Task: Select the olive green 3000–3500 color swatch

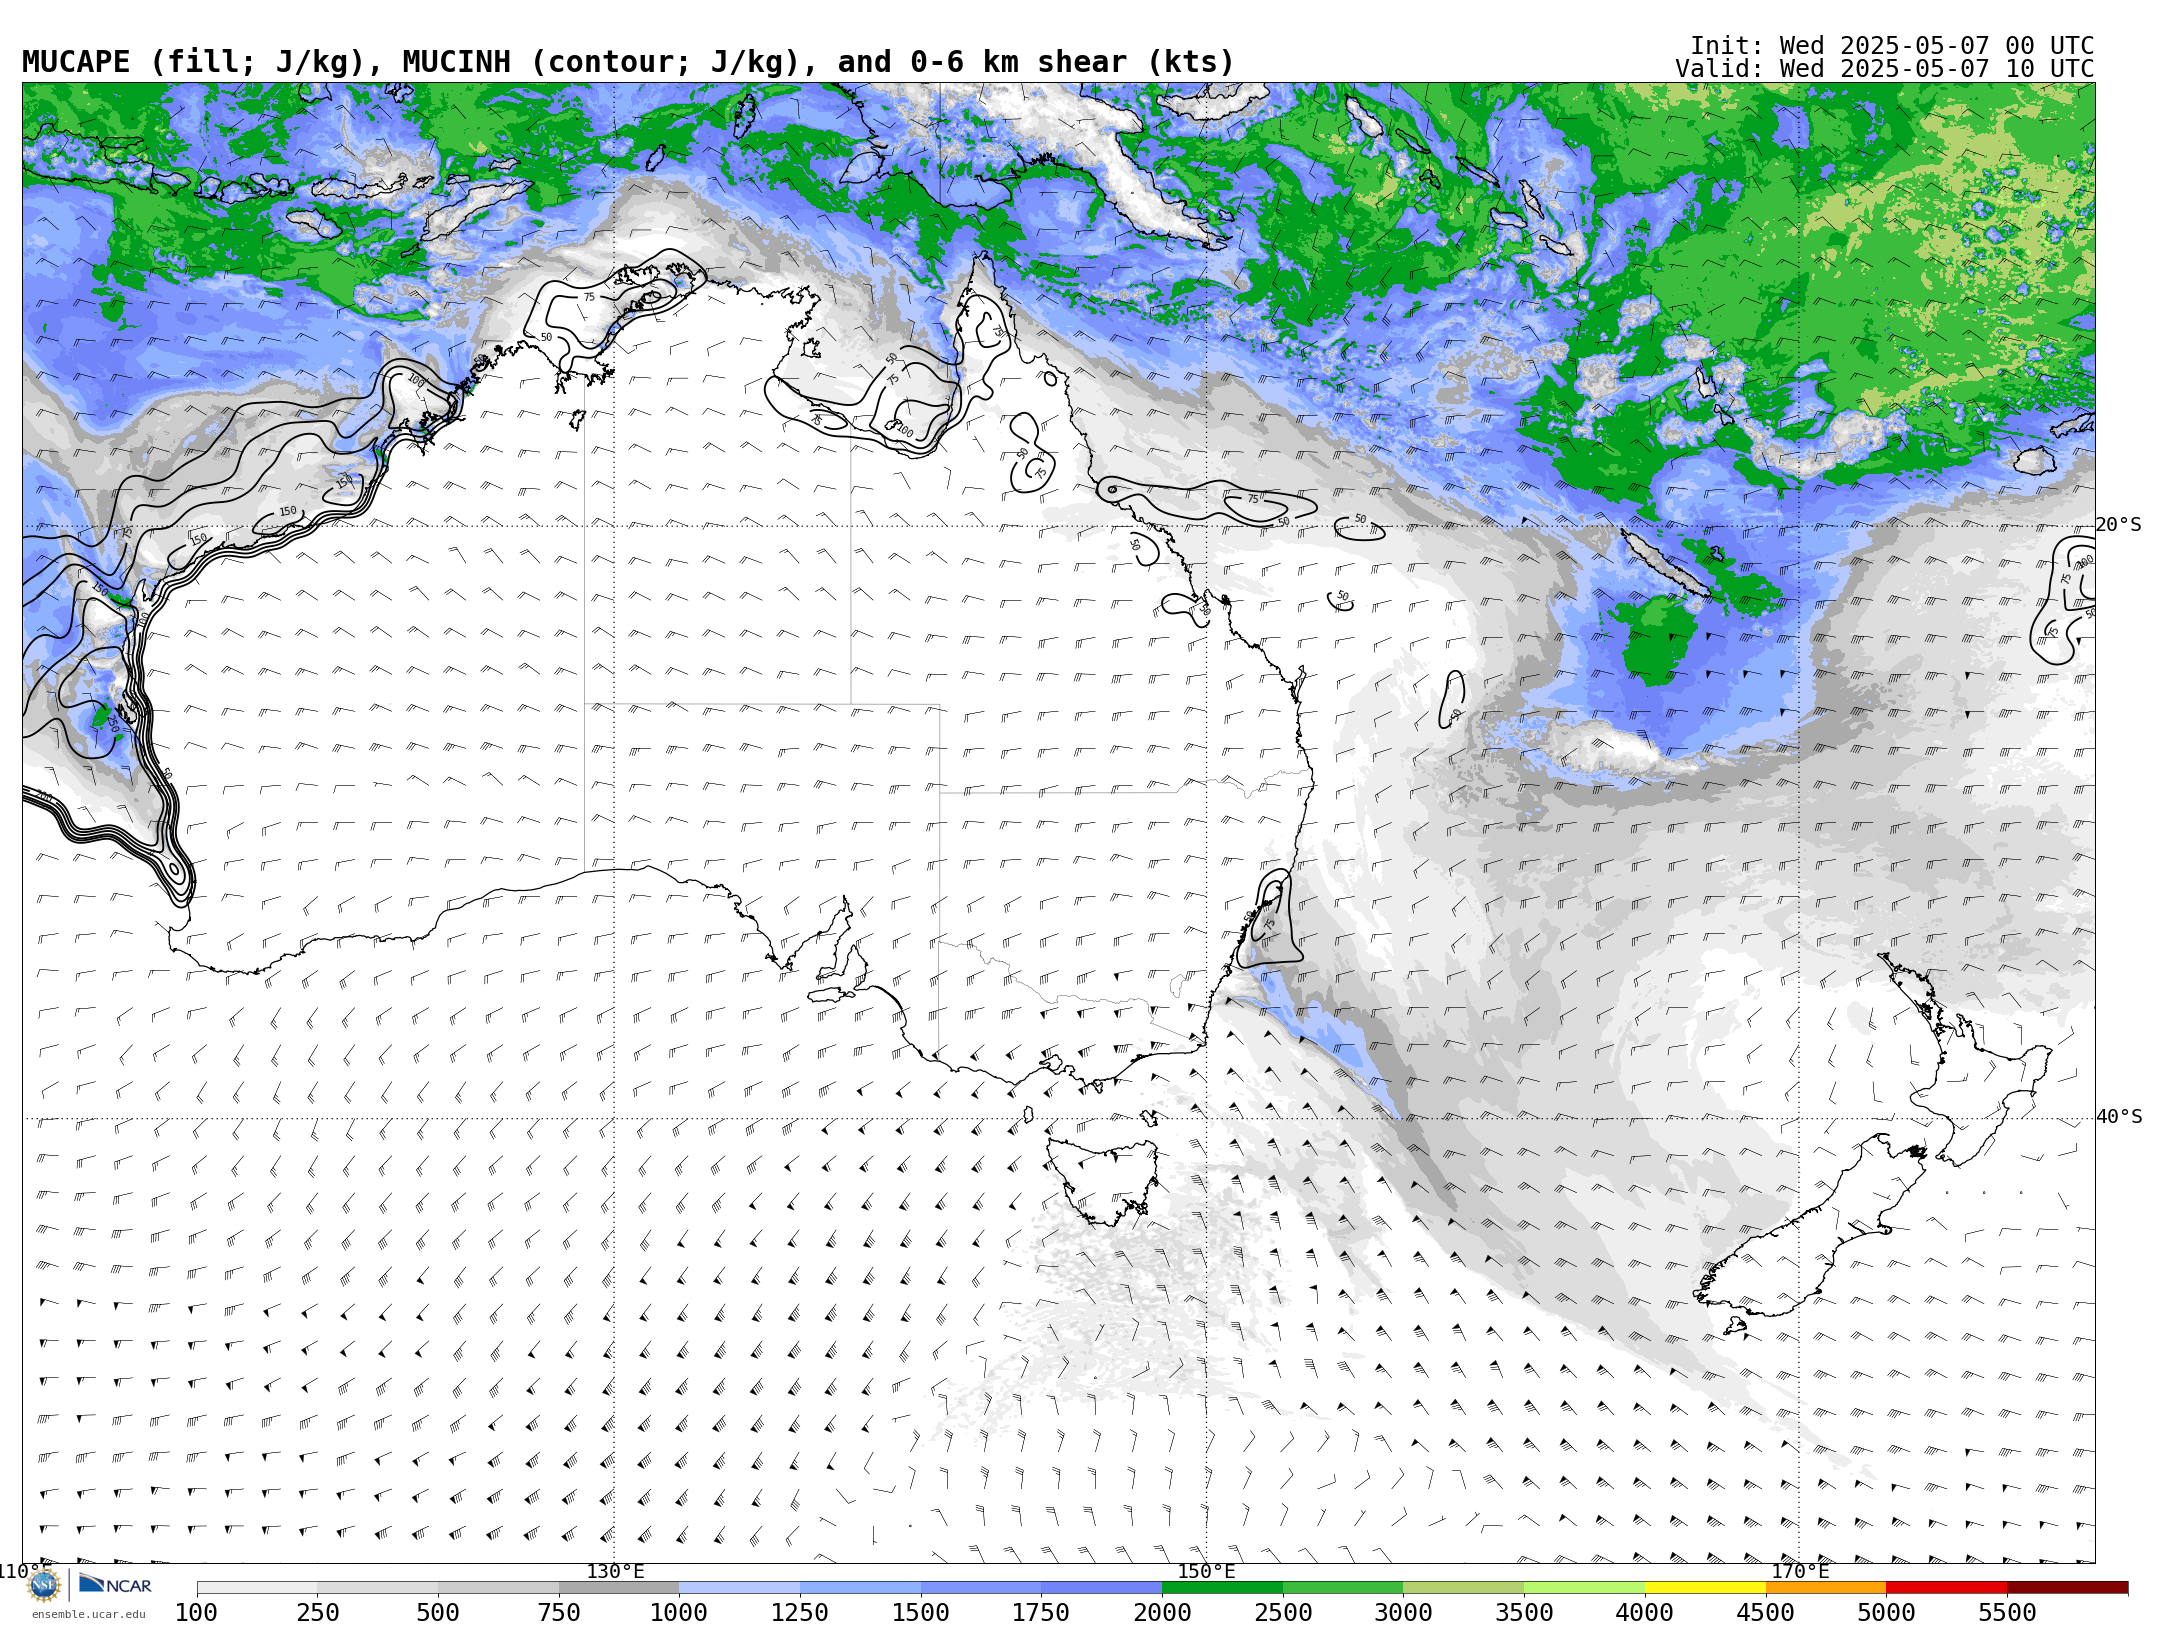Action: pyautogui.click(x=1463, y=1588)
